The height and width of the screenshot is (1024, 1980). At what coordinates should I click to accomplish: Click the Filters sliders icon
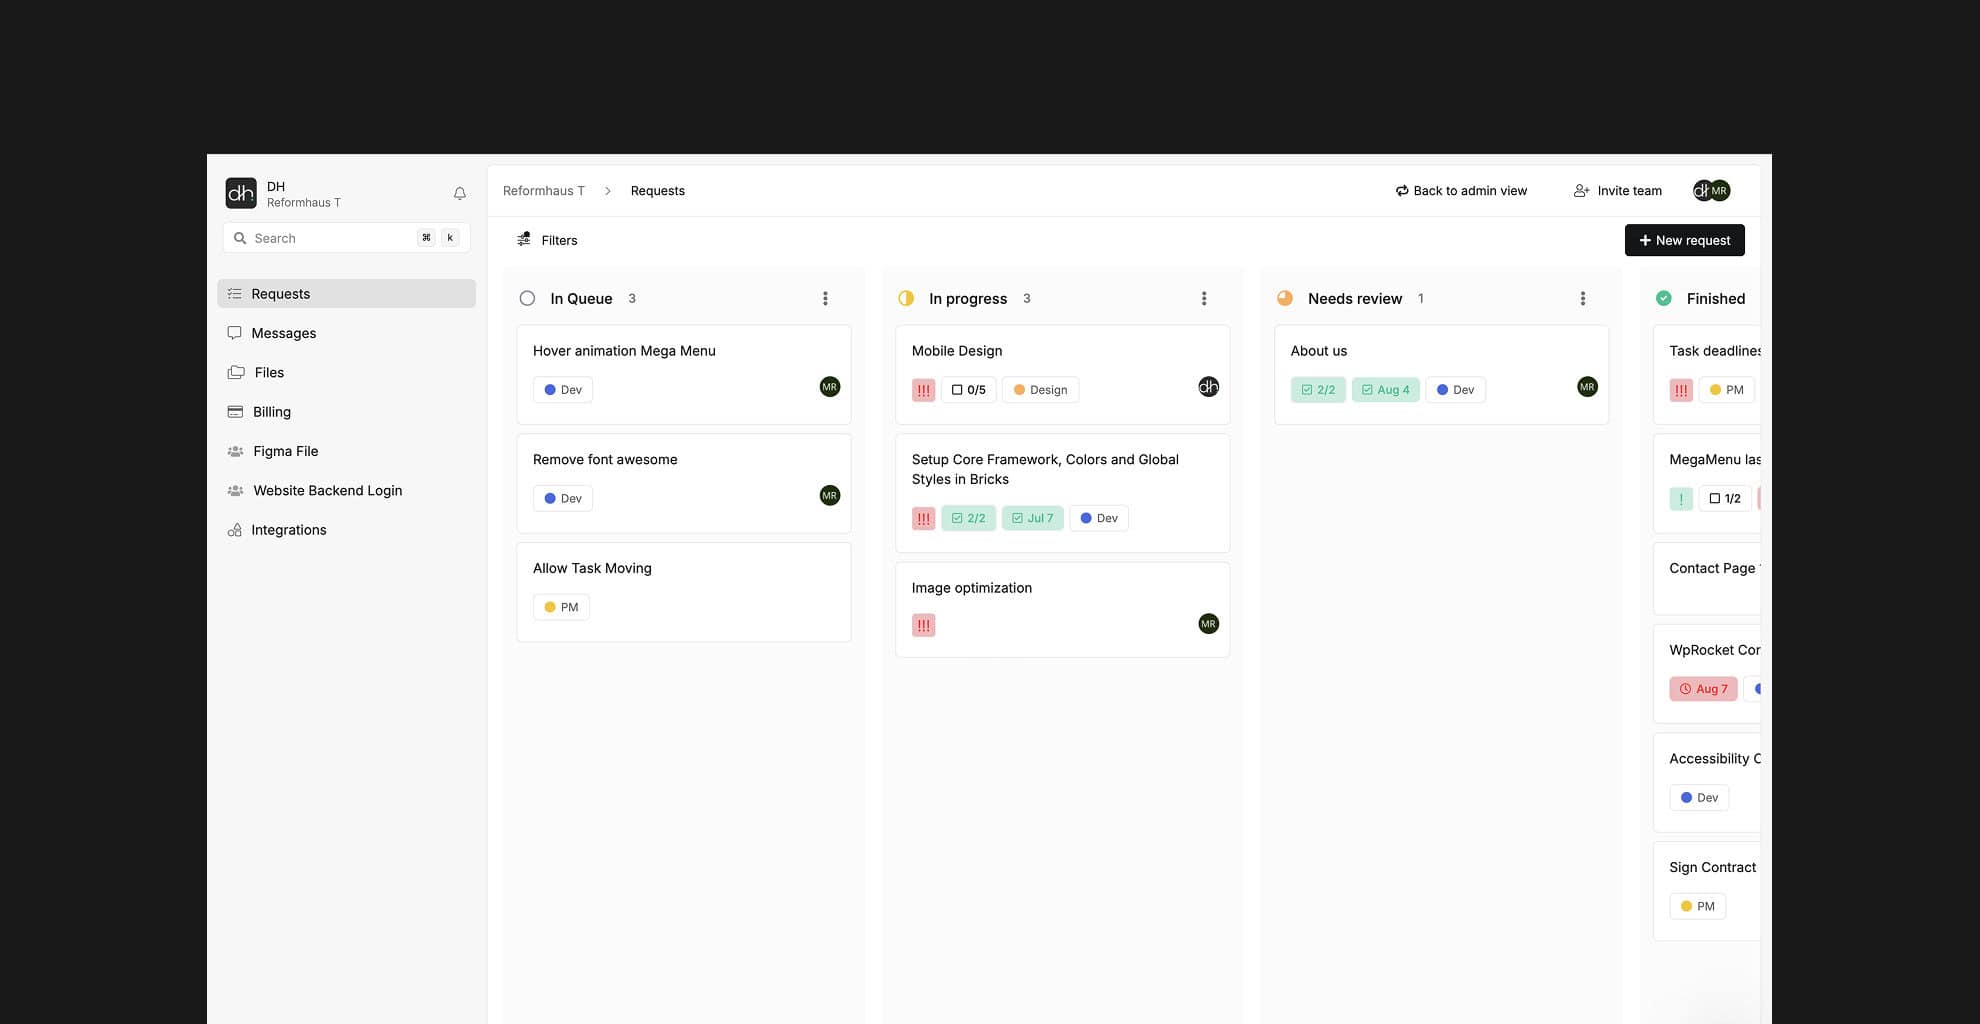(524, 239)
